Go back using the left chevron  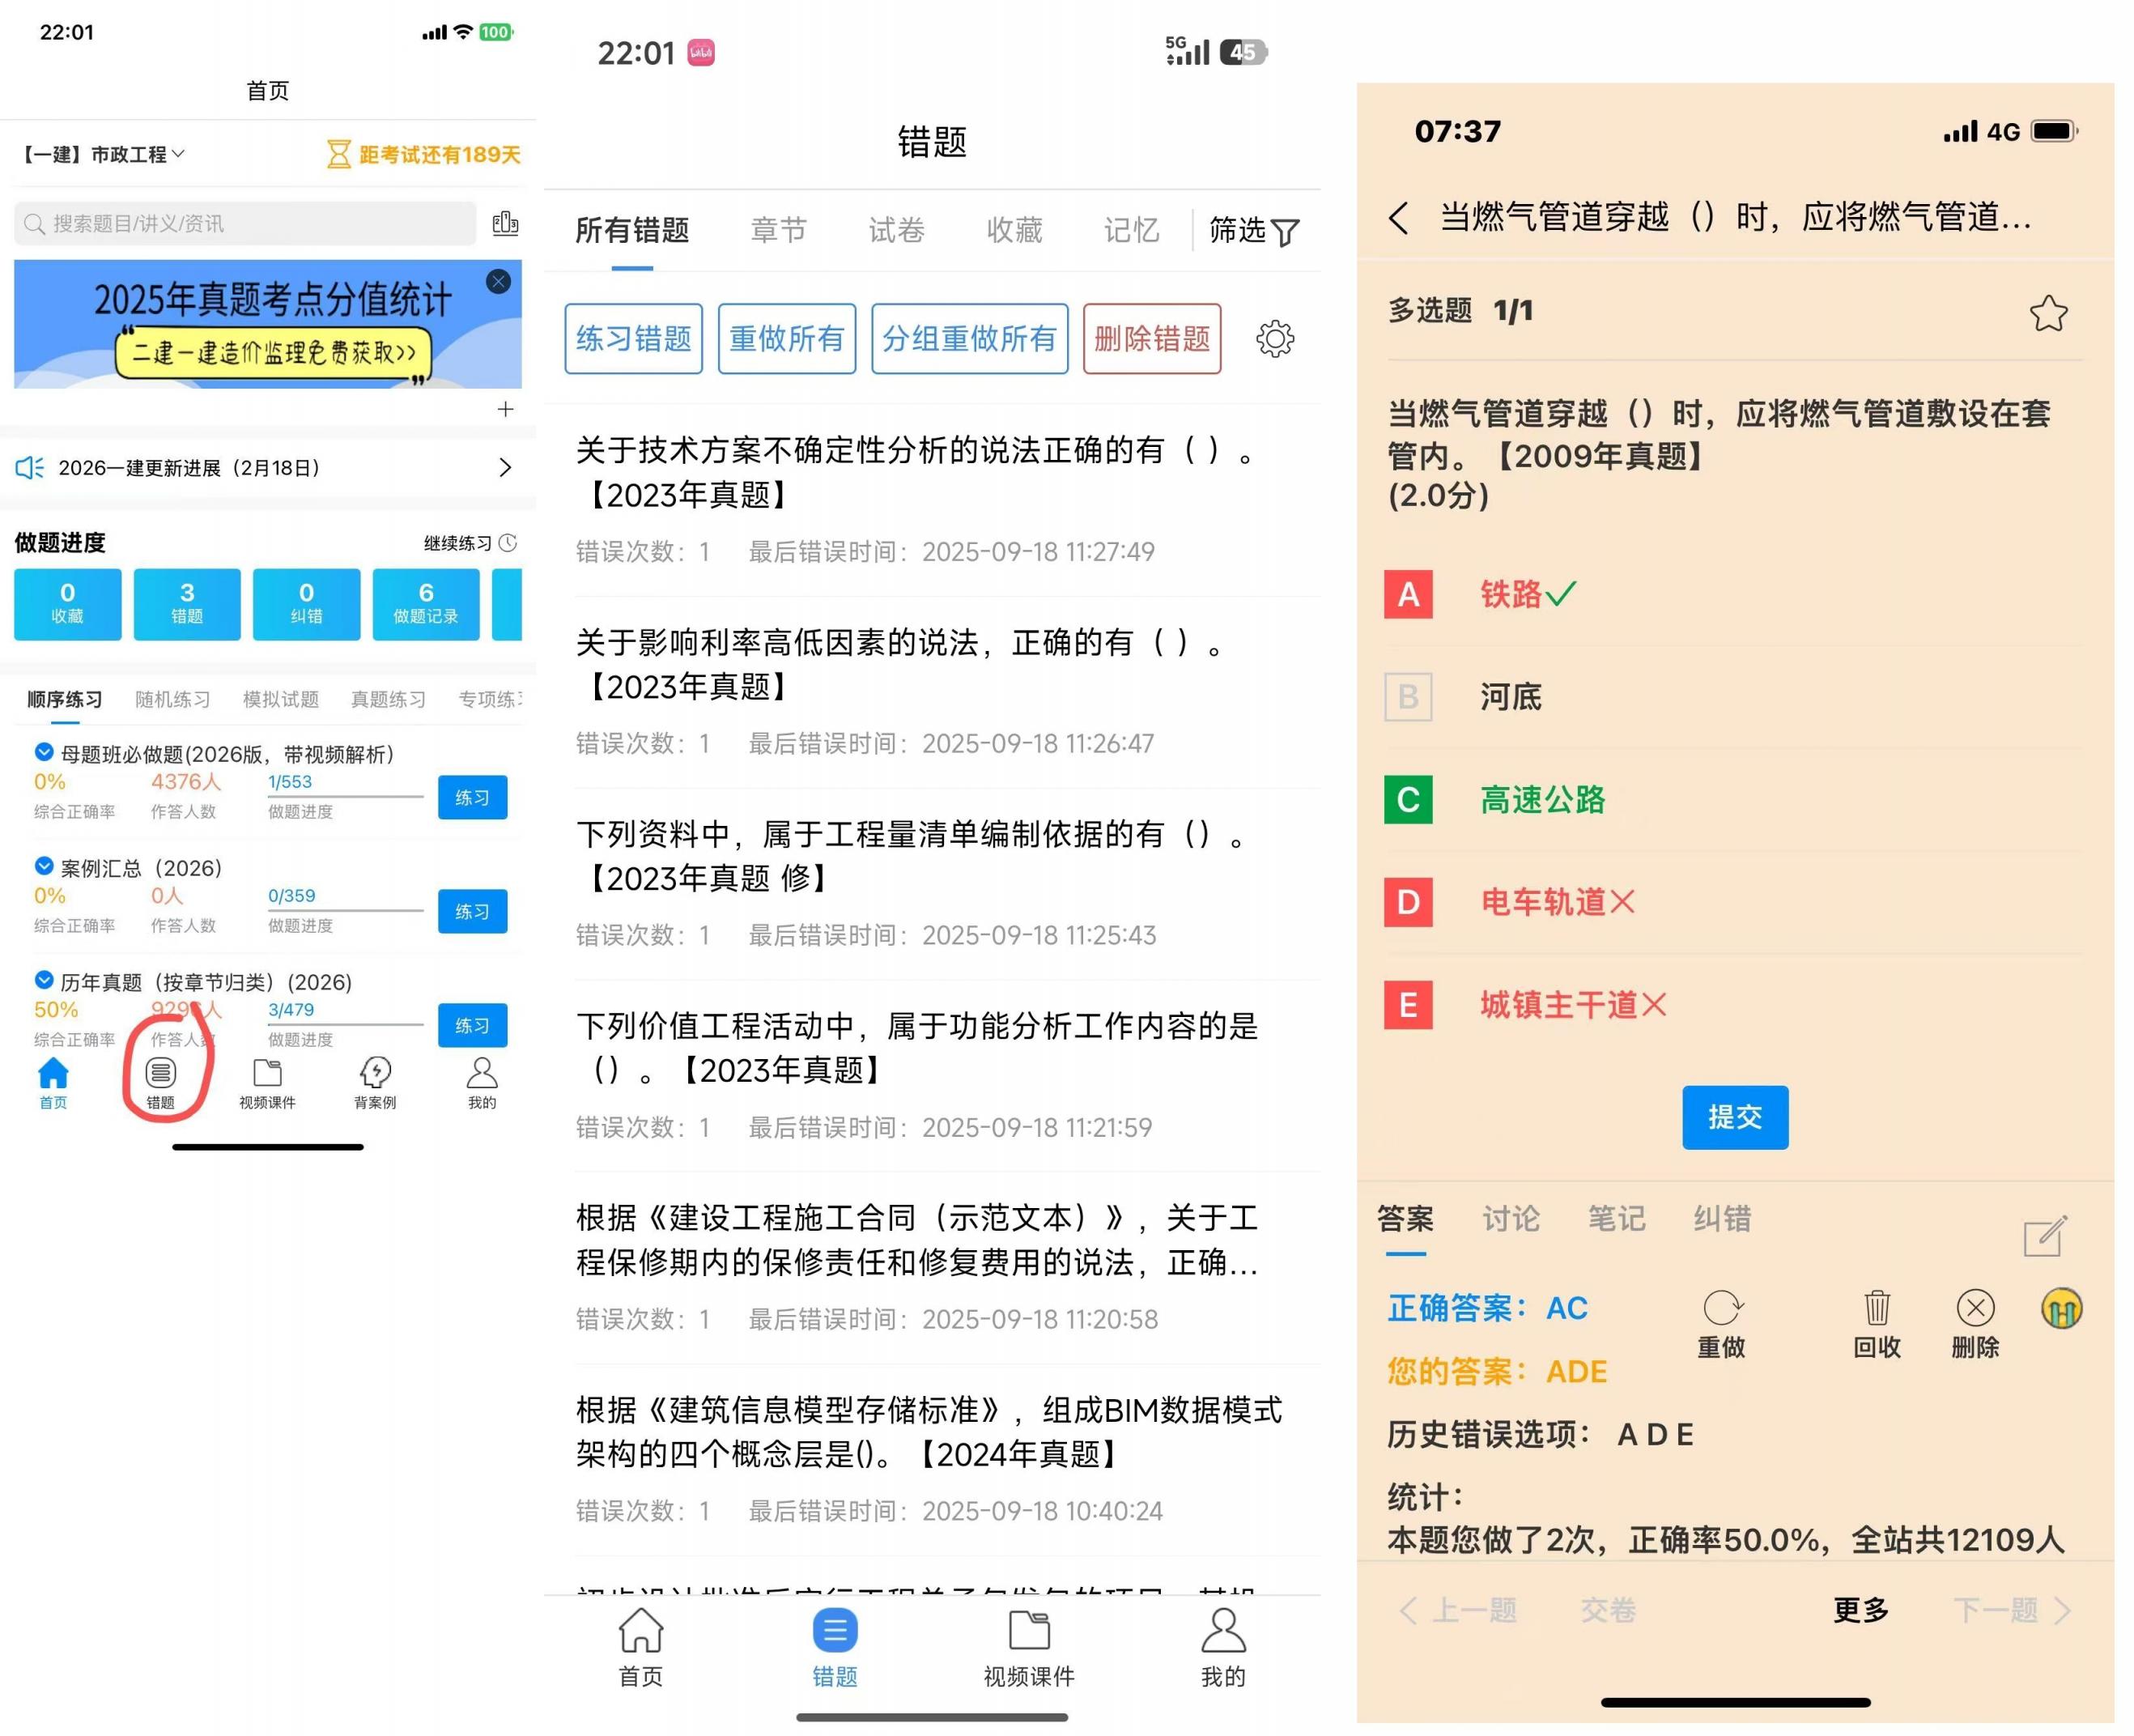(1398, 217)
